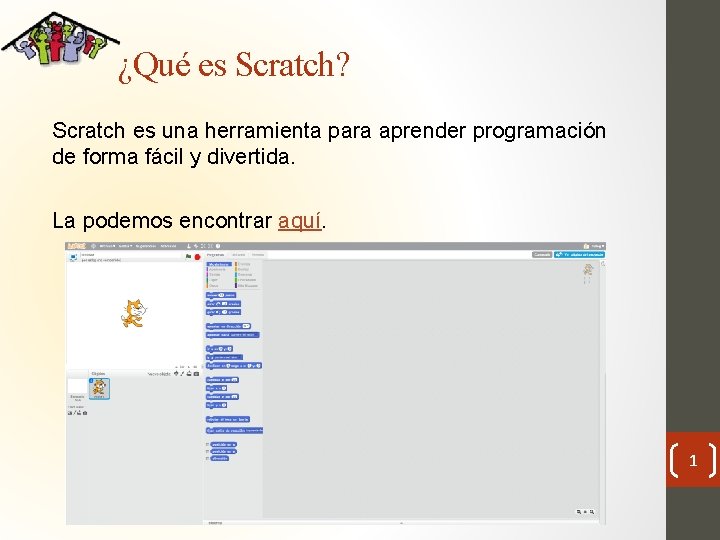Select the Control block category
Image resolution: width=720 pixels, height=540 pixels.
click(243, 270)
